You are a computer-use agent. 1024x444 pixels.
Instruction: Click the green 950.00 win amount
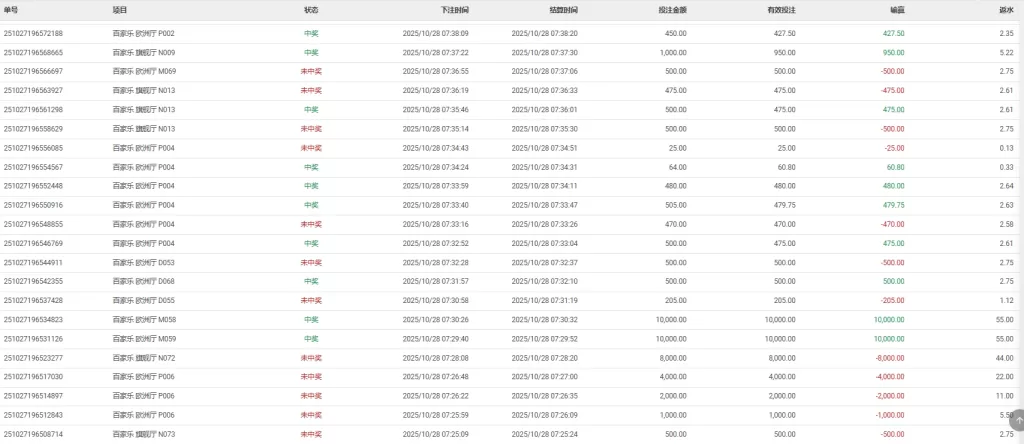pyautogui.click(x=893, y=52)
